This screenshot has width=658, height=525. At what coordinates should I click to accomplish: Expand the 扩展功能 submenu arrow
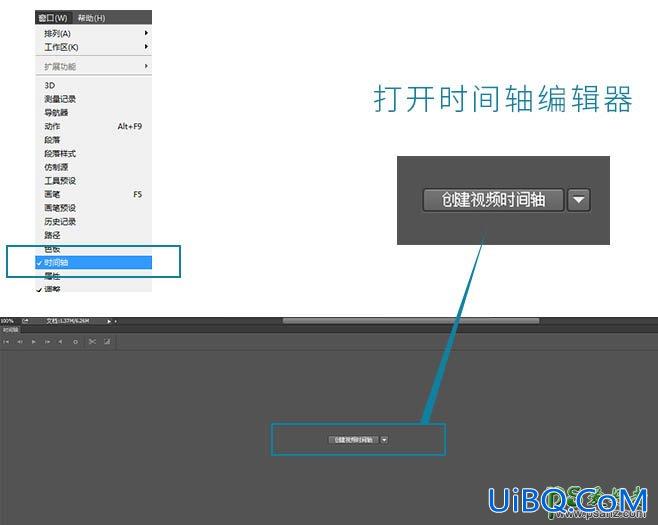(146, 66)
